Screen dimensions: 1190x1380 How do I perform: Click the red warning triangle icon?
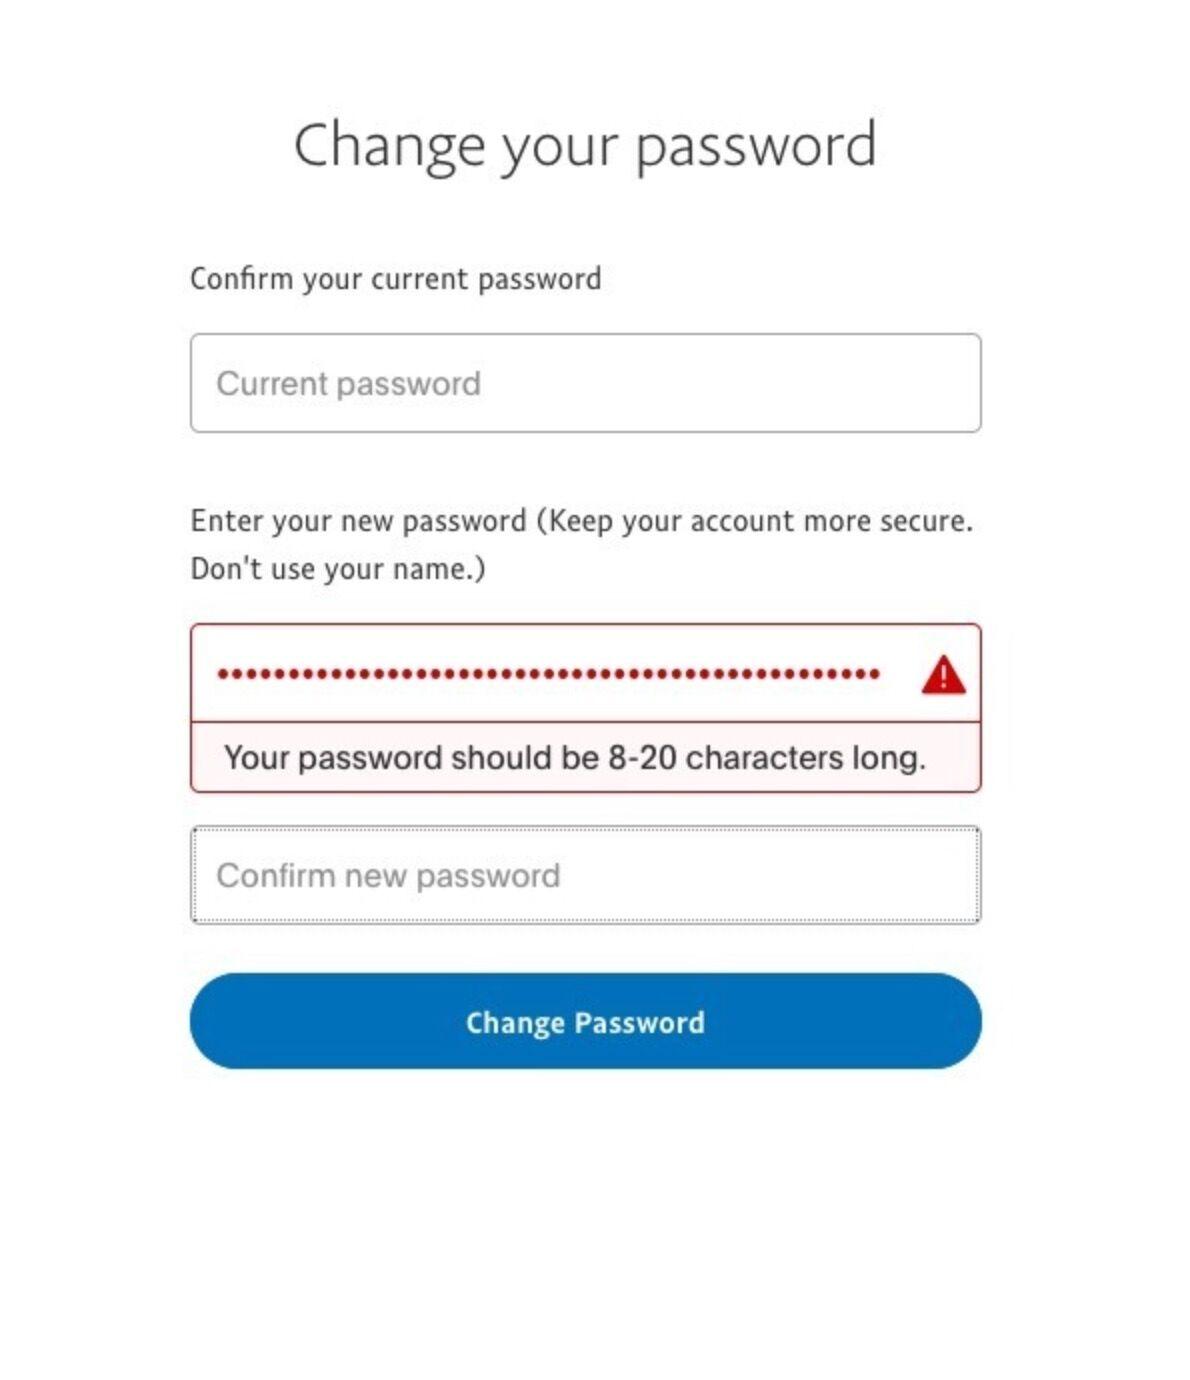tap(943, 674)
